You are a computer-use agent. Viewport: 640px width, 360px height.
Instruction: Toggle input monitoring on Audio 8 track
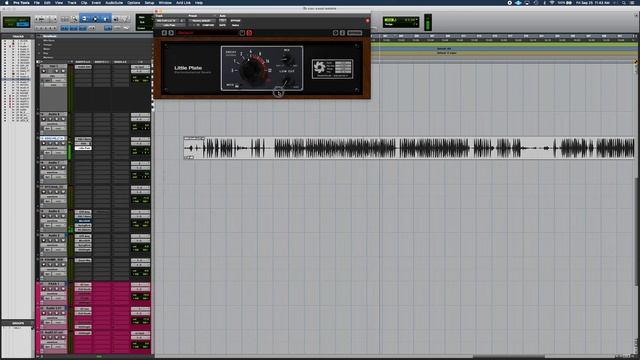coord(50,119)
